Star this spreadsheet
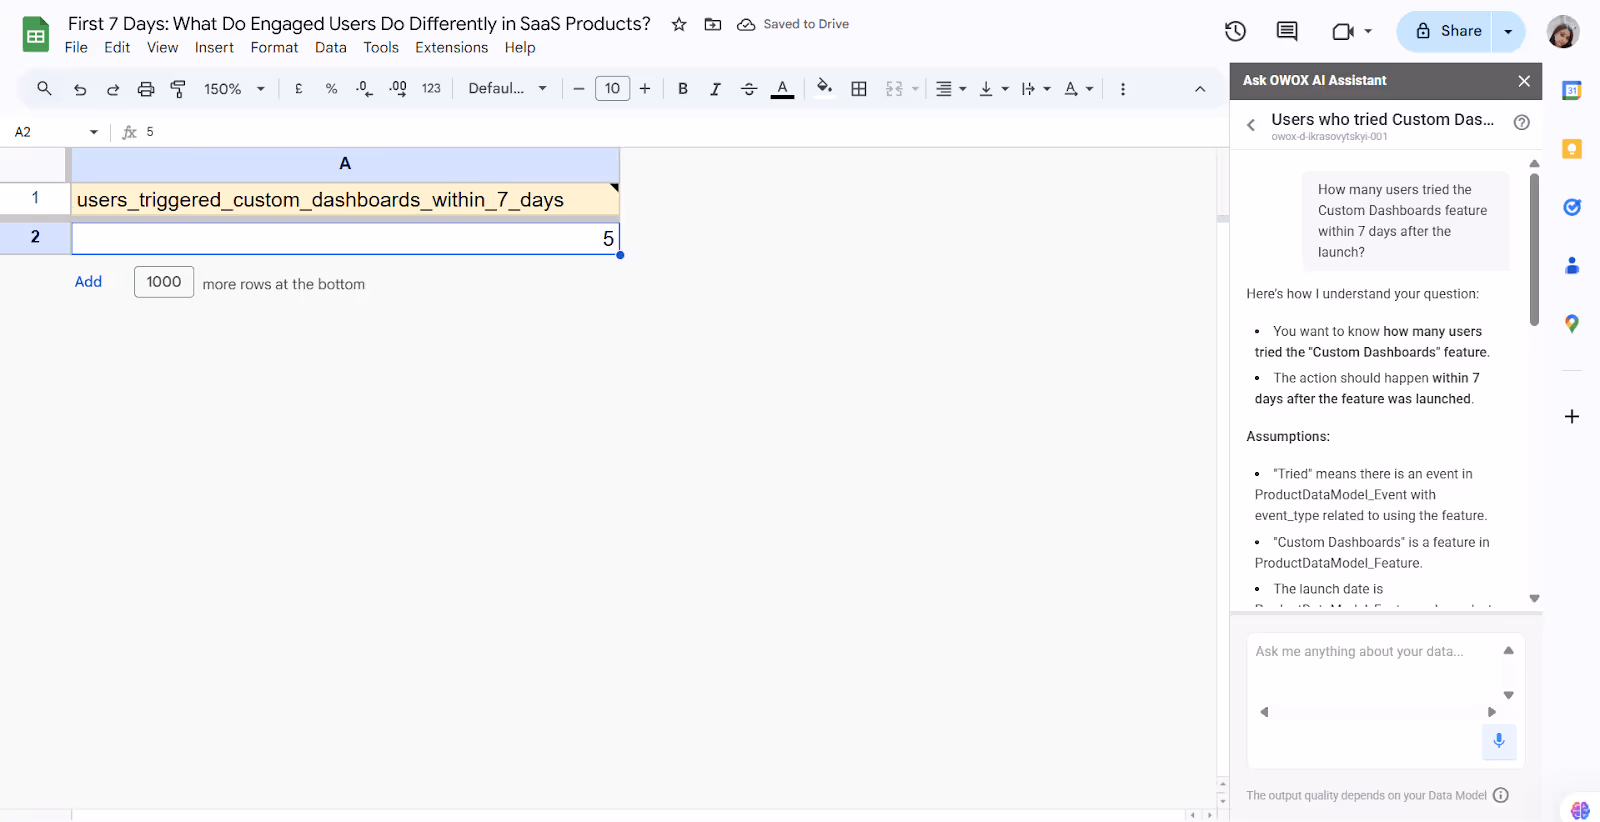1600x822 pixels. (679, 24)
